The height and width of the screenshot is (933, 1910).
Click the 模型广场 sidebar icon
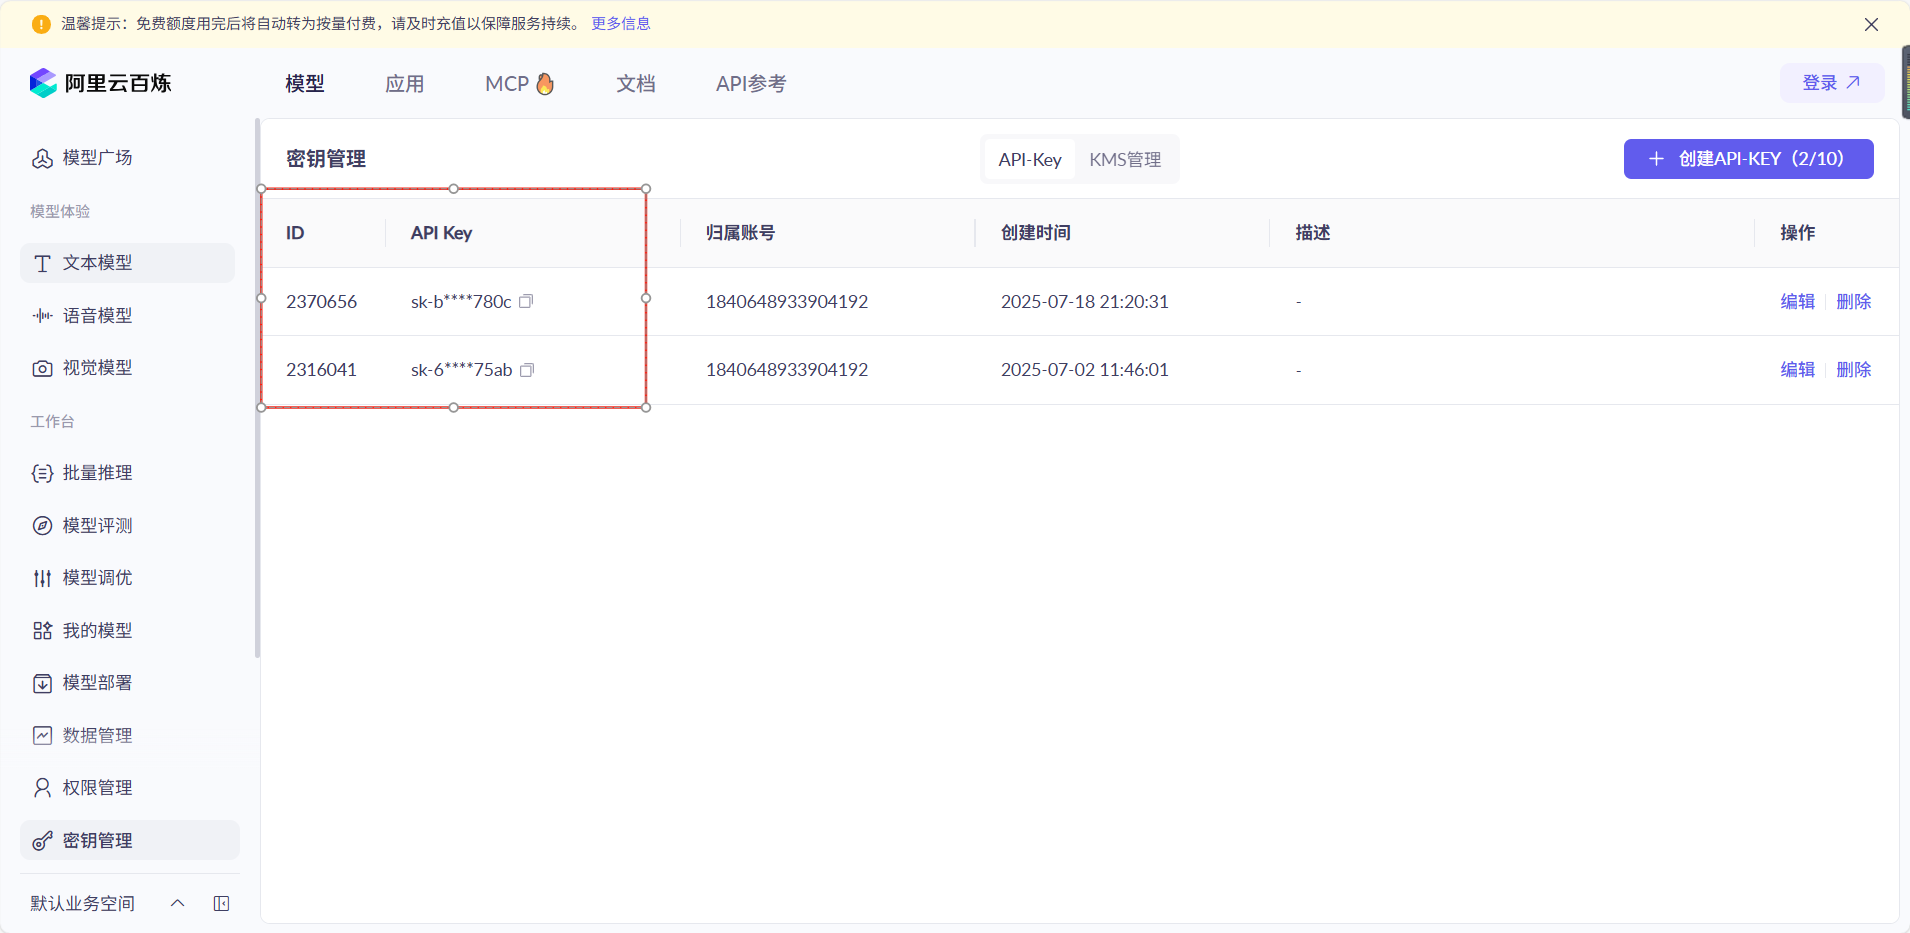click(42, 158)
